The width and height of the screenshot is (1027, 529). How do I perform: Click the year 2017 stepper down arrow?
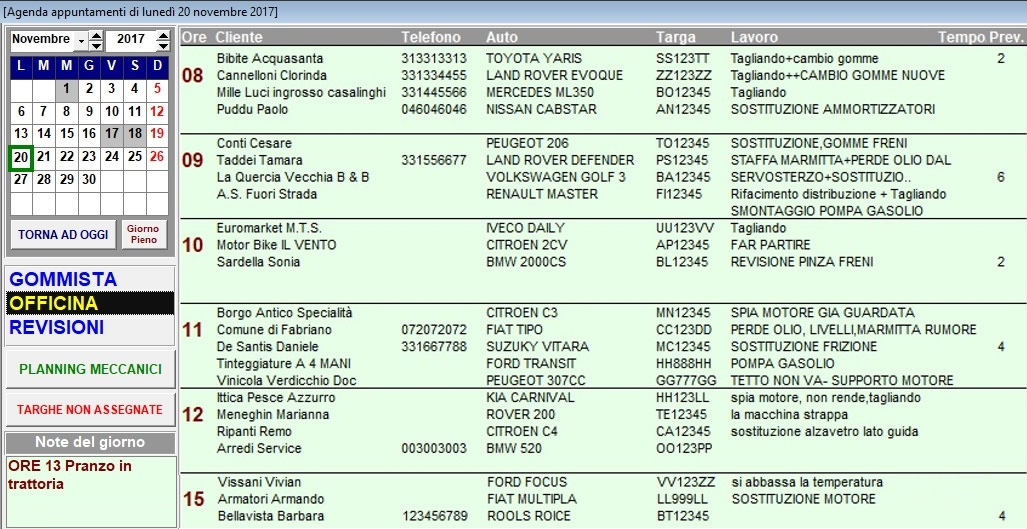163,46
